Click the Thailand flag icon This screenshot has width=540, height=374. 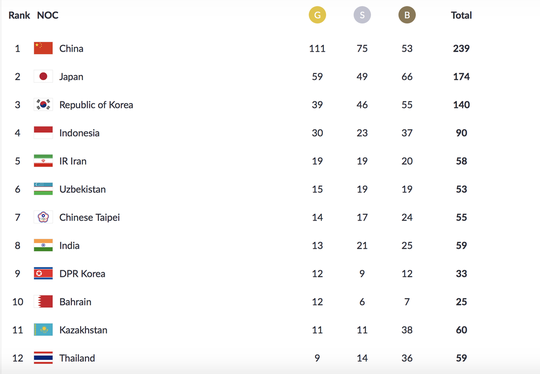43,357
